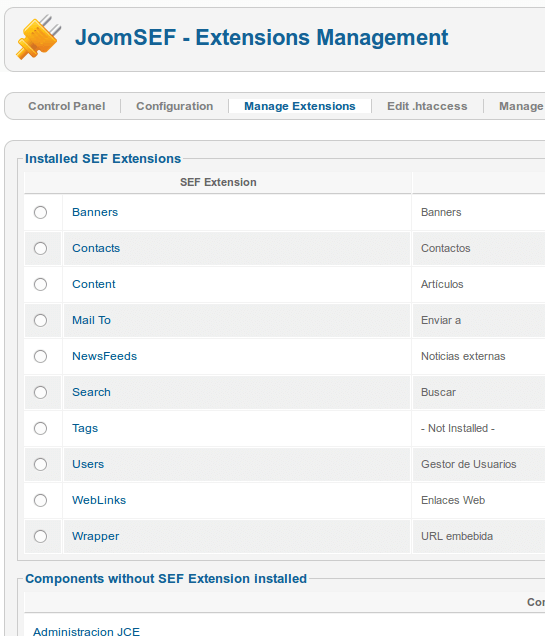Select the Mail To radio button
The height and width of the screenshot is (636, 545).
[x=41, y=320]
